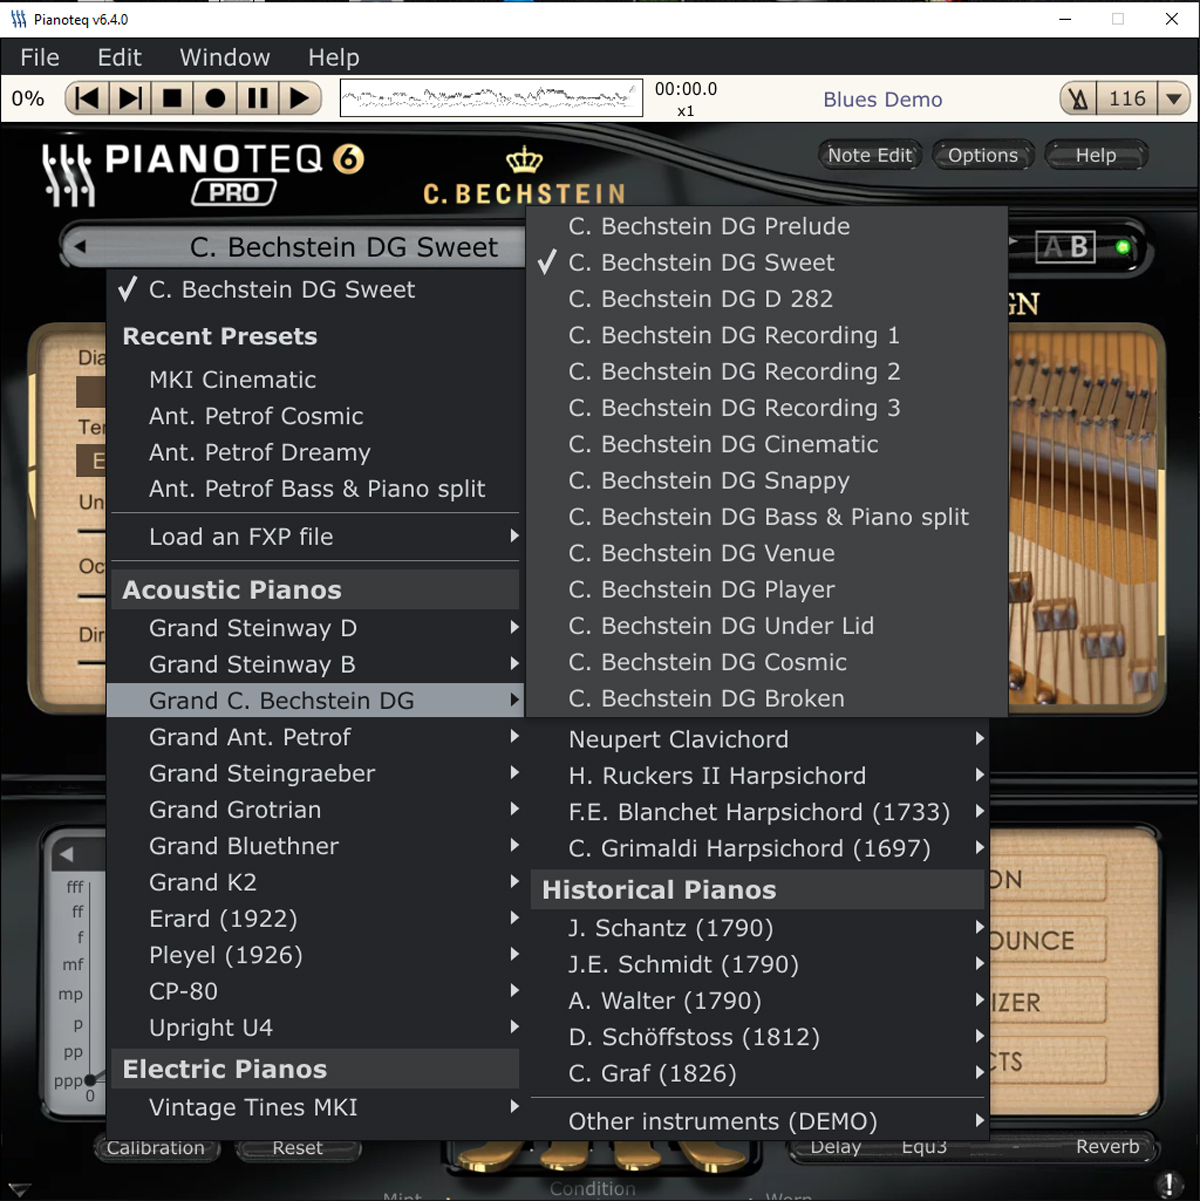Select checked C. Bechstein DG Sweet in left menu
The height and width of the screenshot is (1201, 1200).
pyautogui.click(x=315, y=290)
